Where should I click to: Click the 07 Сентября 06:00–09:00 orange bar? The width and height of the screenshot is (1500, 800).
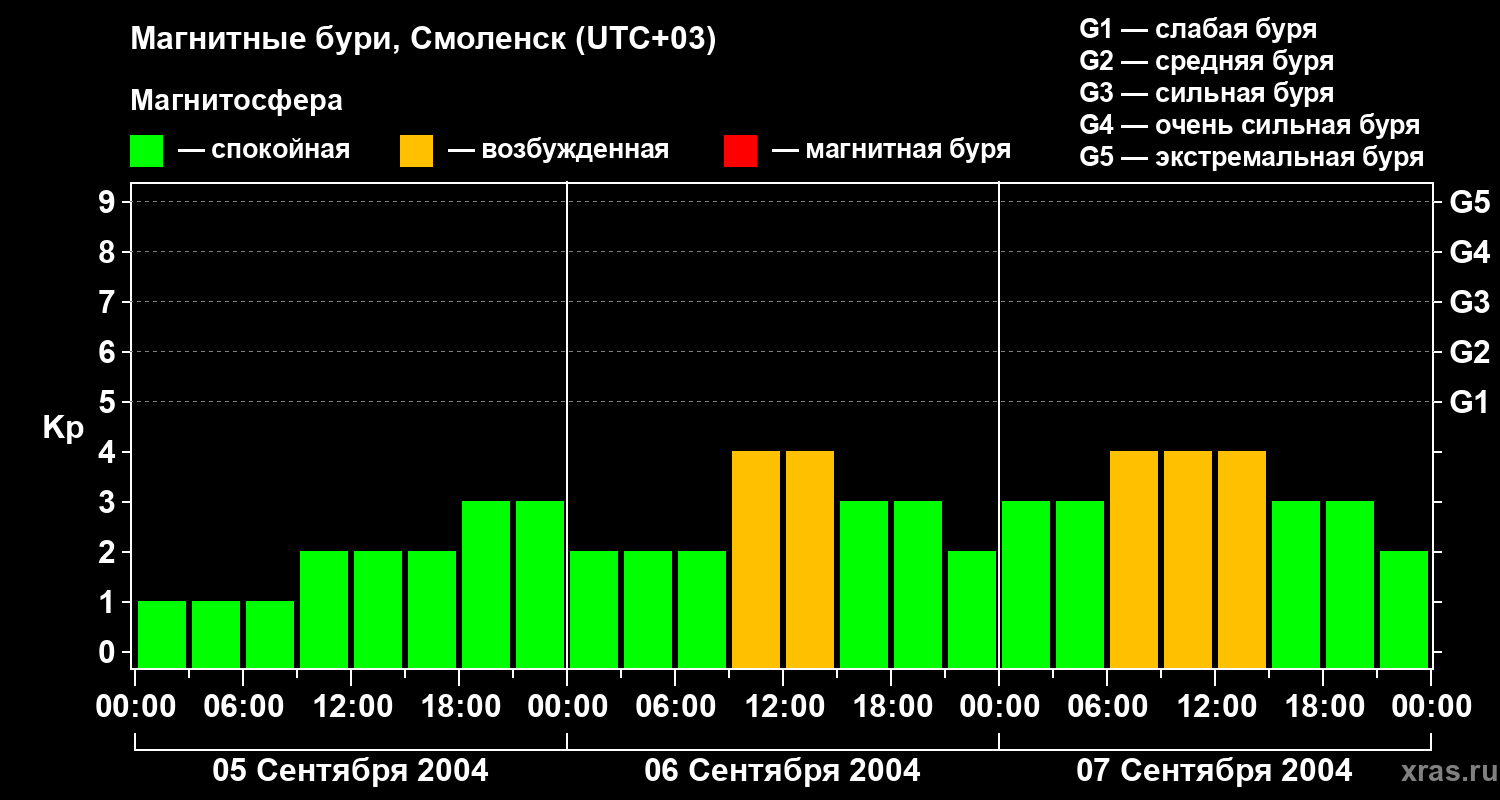click(x=1134, y=559)
